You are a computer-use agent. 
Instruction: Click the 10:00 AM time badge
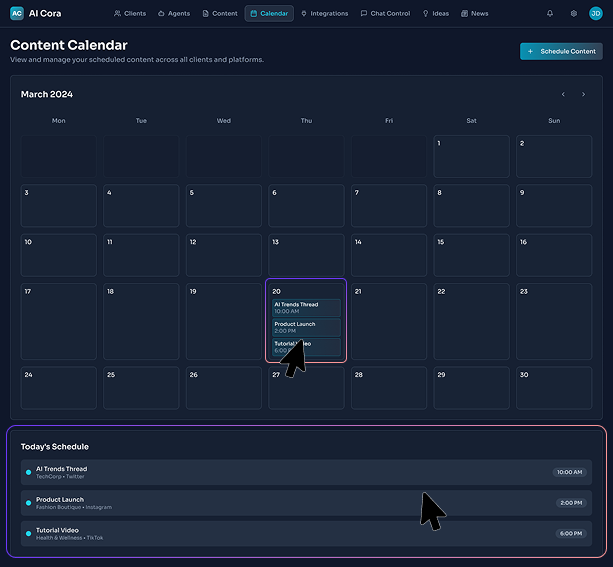(568, 472)
